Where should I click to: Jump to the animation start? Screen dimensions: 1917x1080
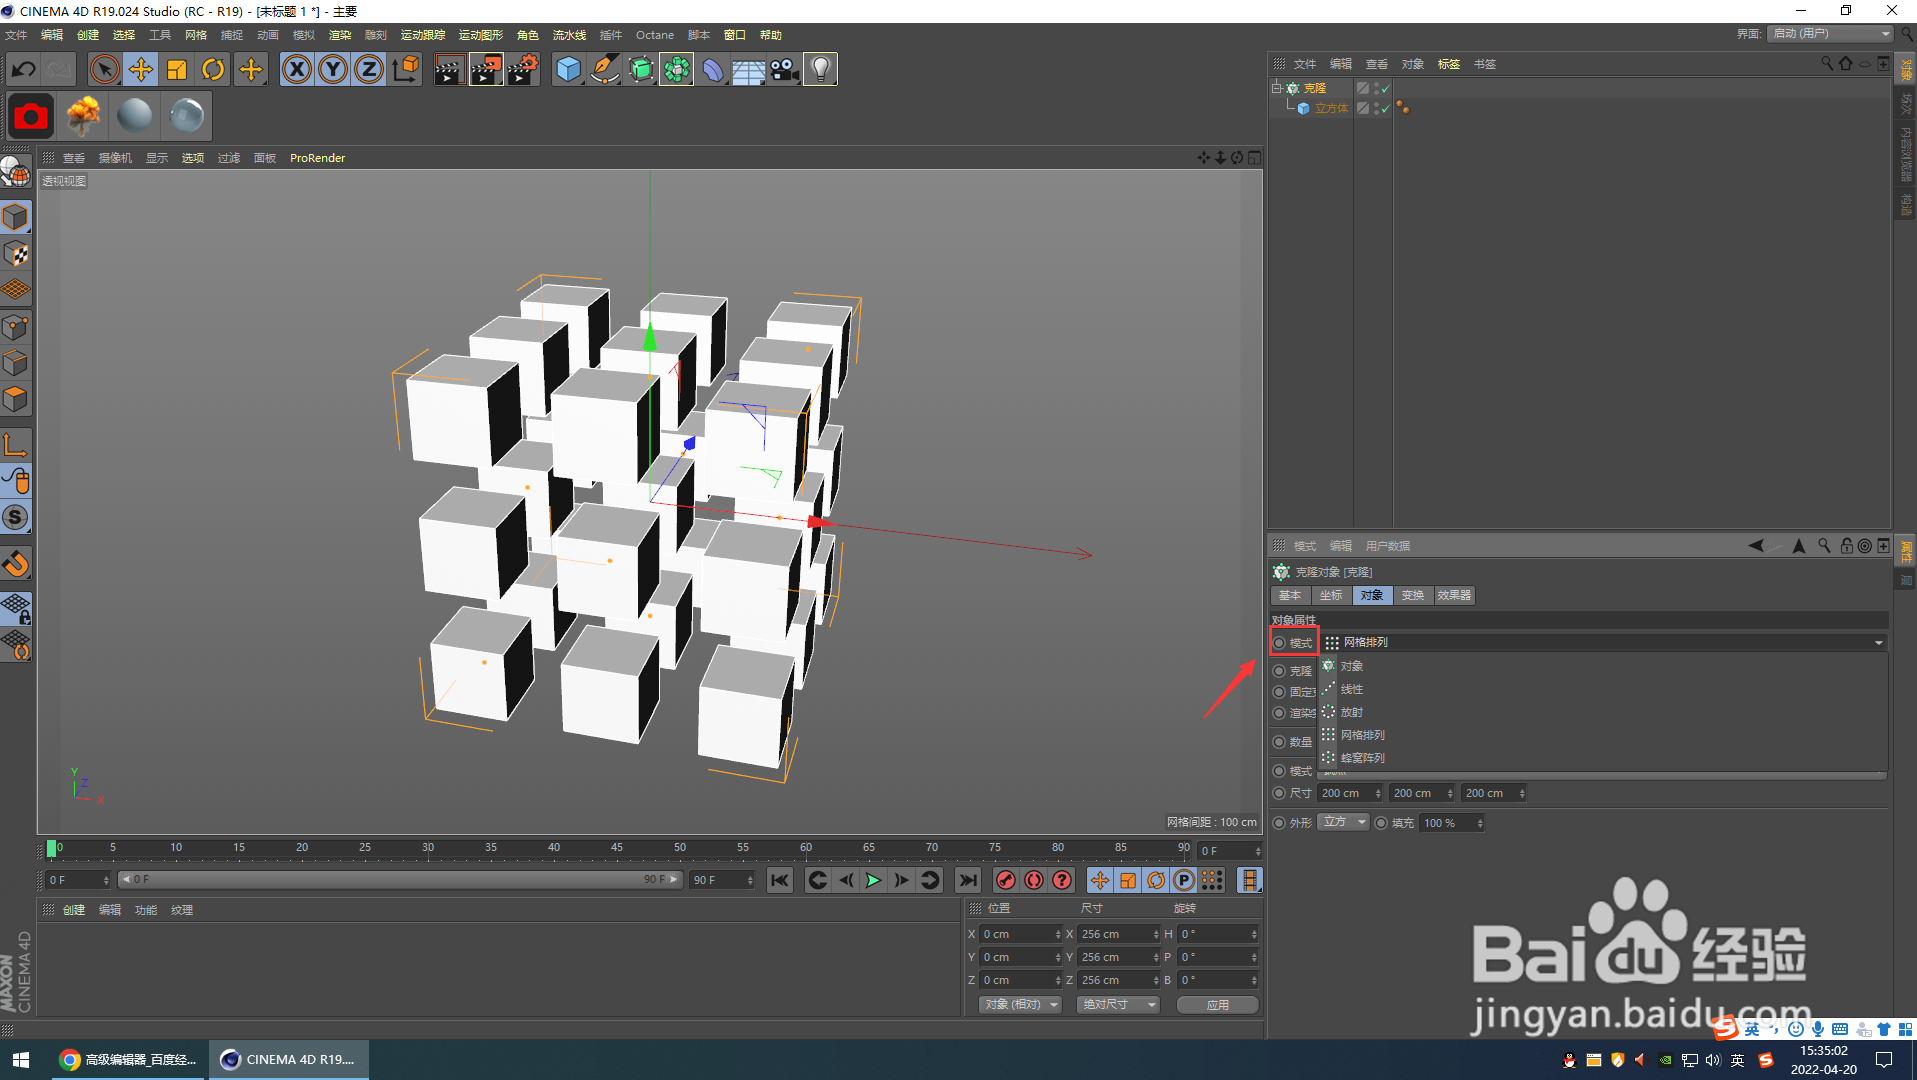[780, 880]
